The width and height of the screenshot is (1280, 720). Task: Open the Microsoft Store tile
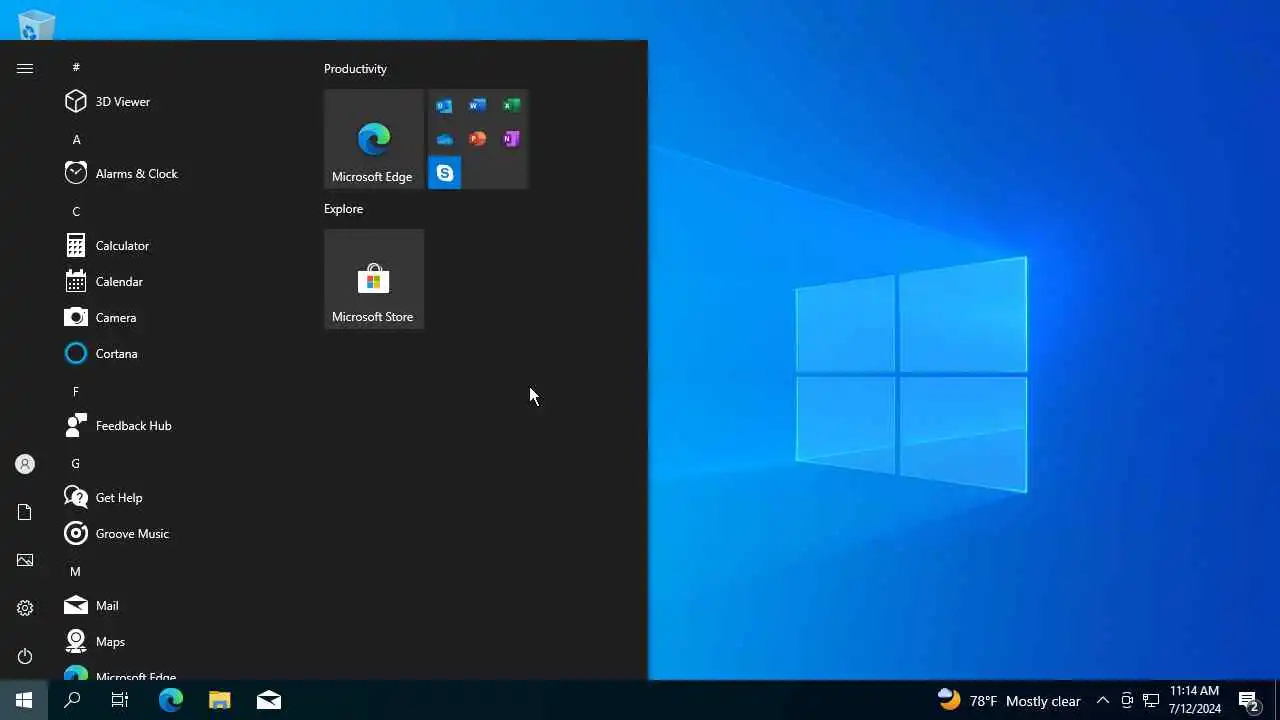pos(374,279)
